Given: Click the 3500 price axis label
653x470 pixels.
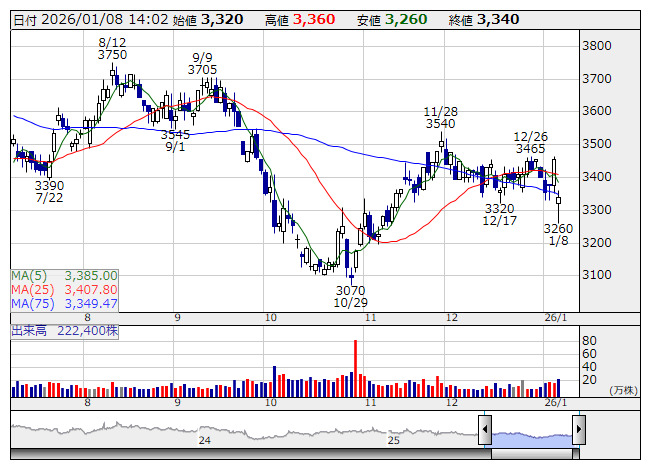Looking at the screenshot, I should (597, 144).
